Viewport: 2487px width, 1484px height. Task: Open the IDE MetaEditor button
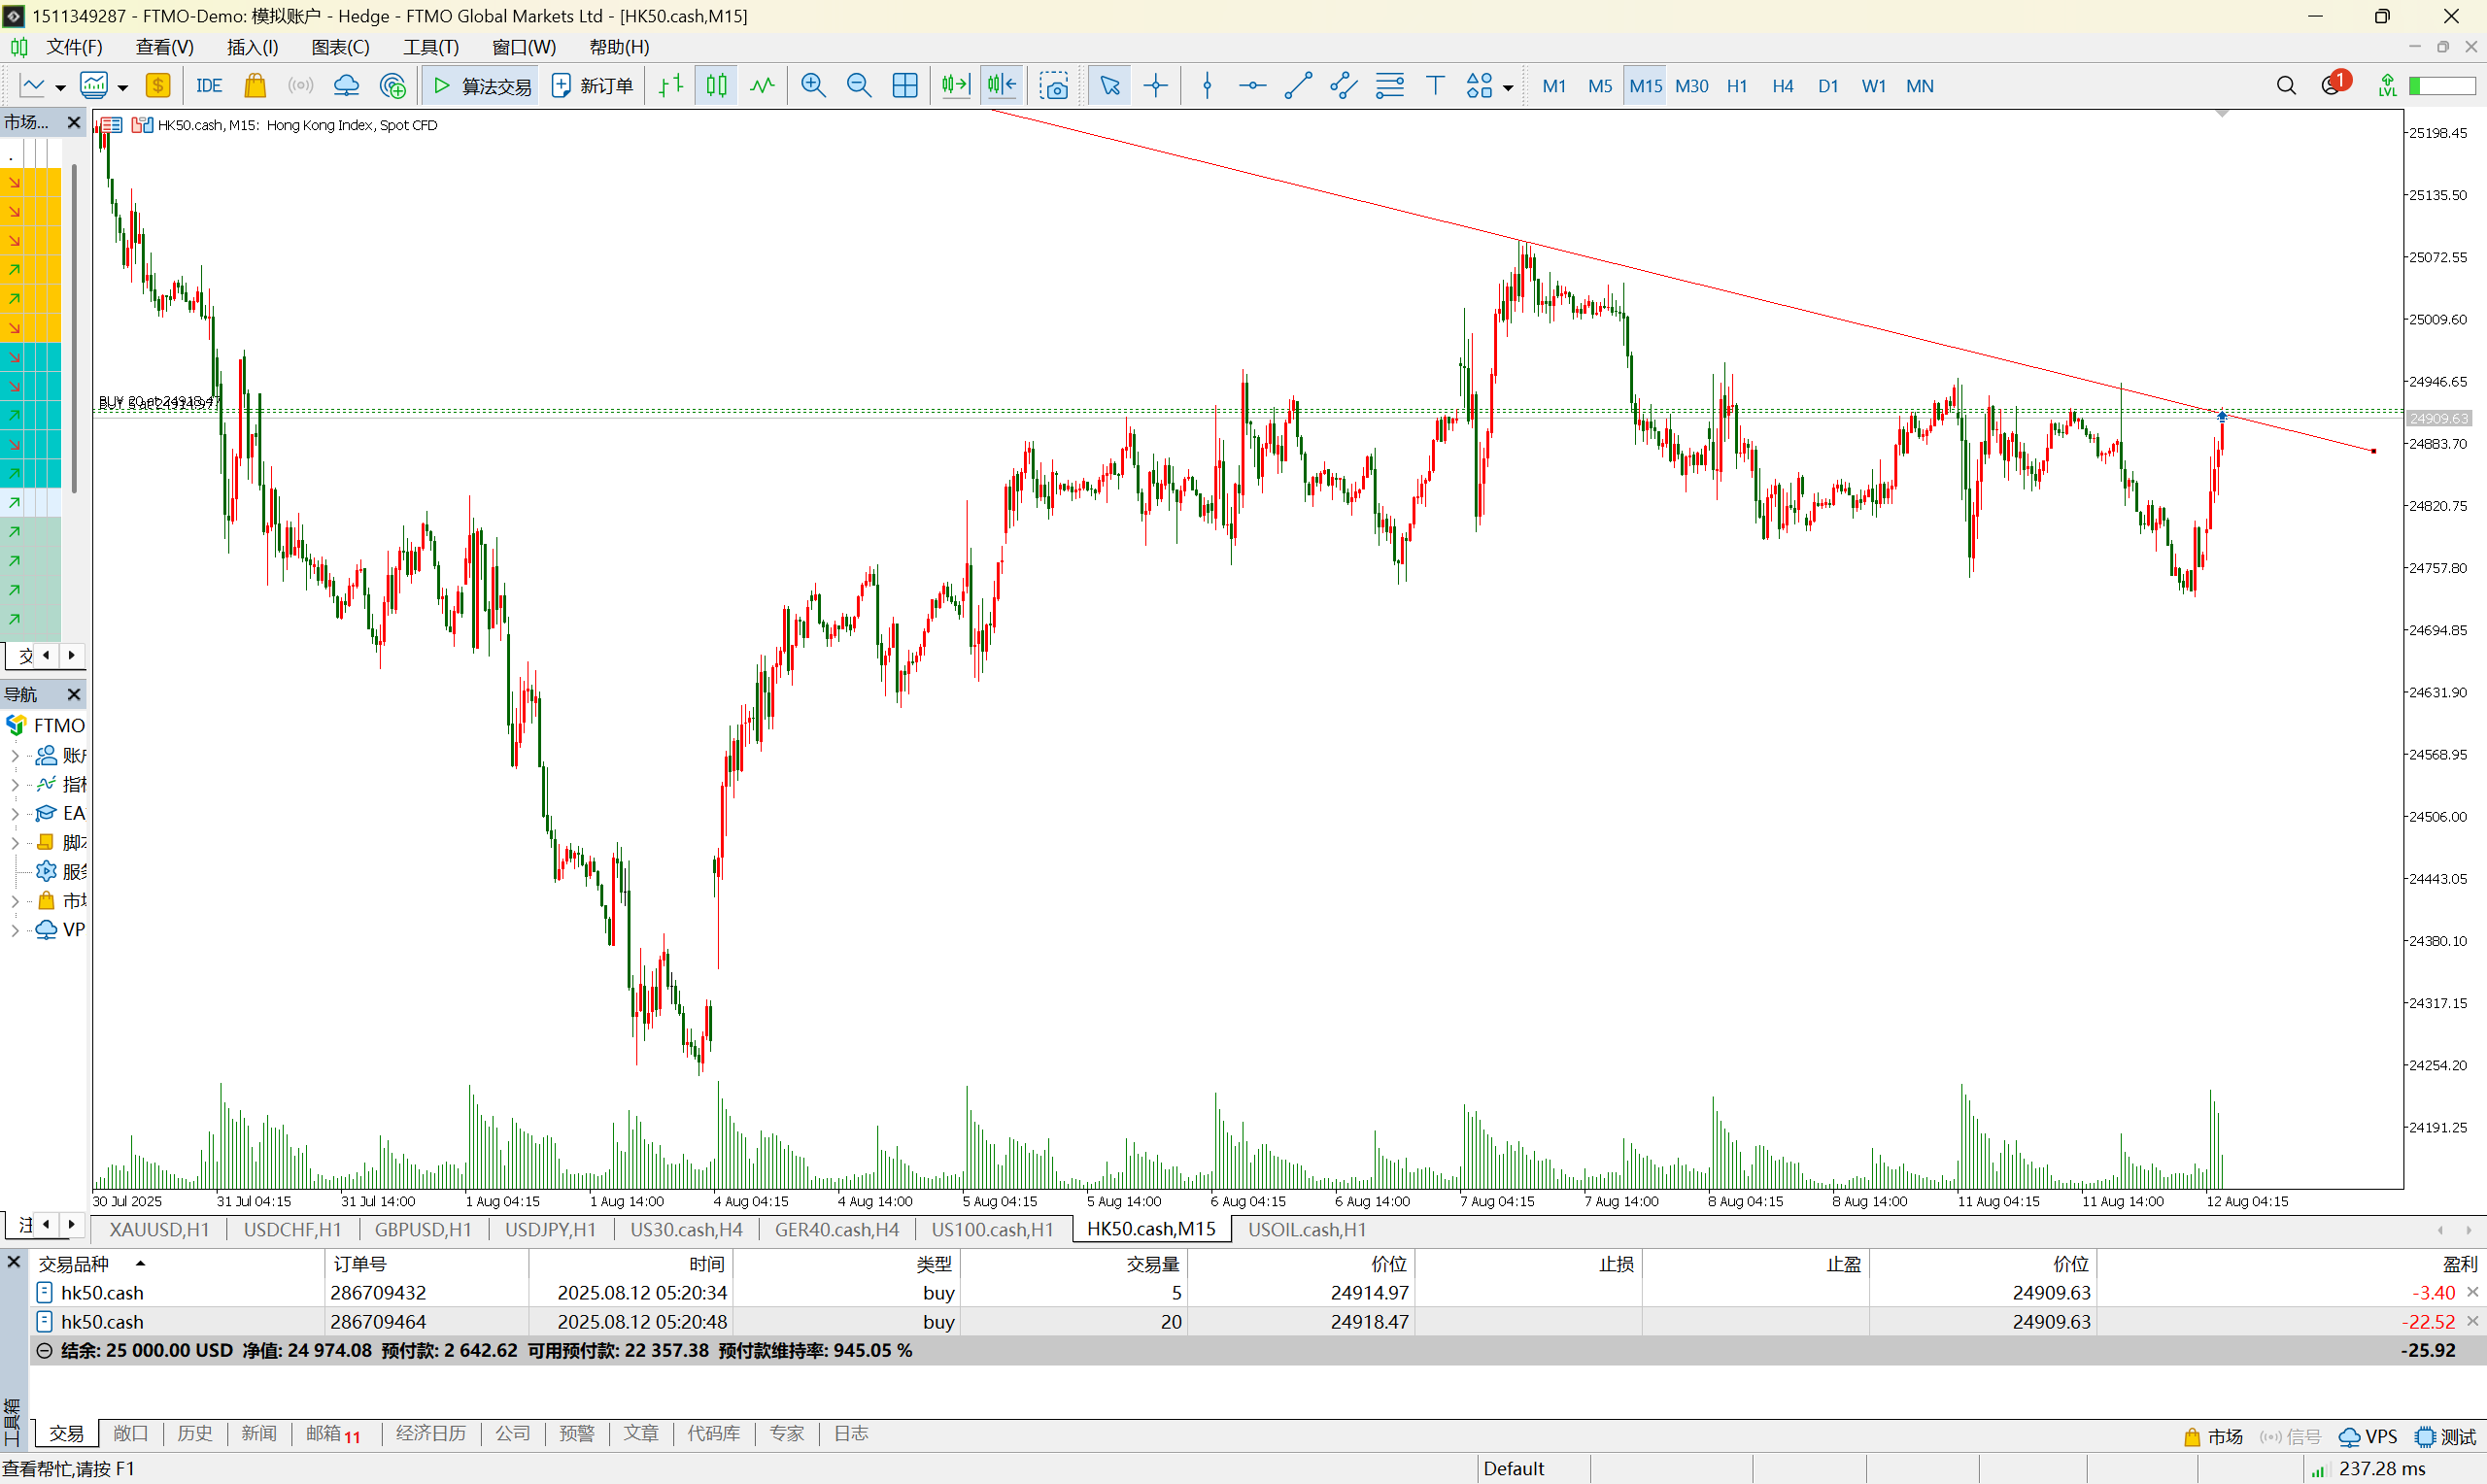[x=209, y=86]
